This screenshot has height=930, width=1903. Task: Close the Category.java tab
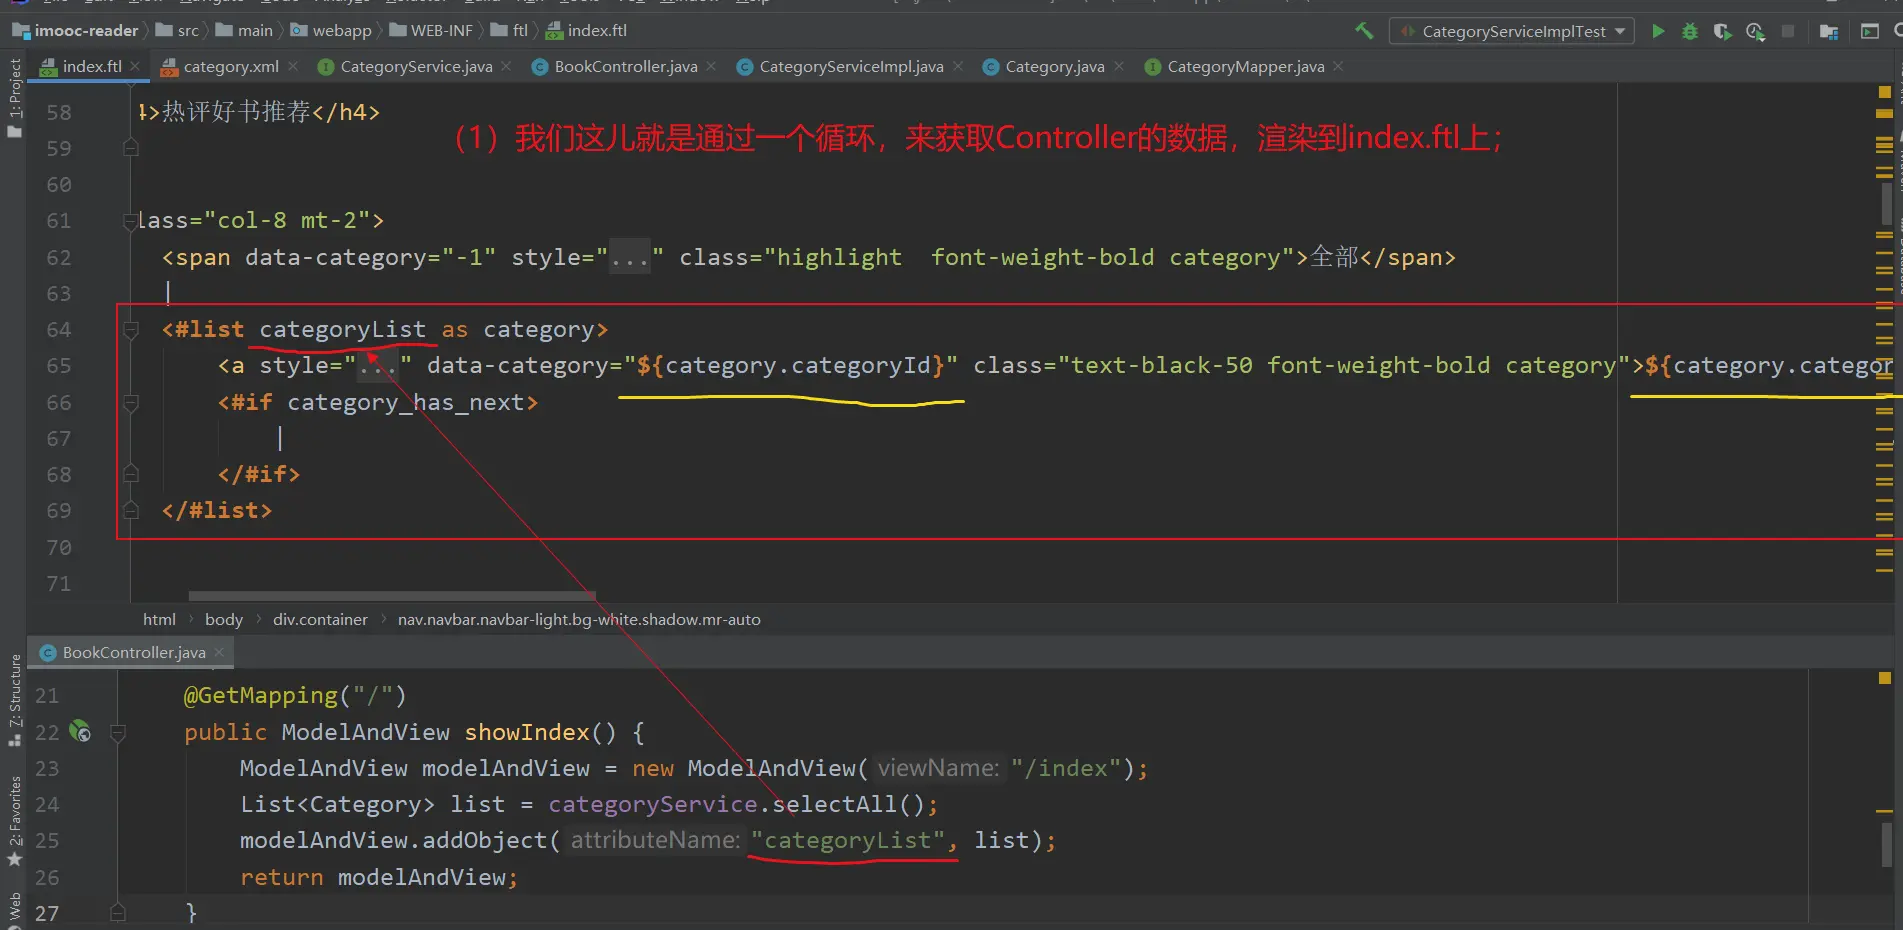pyautogui.click(x=1119, y=67)
